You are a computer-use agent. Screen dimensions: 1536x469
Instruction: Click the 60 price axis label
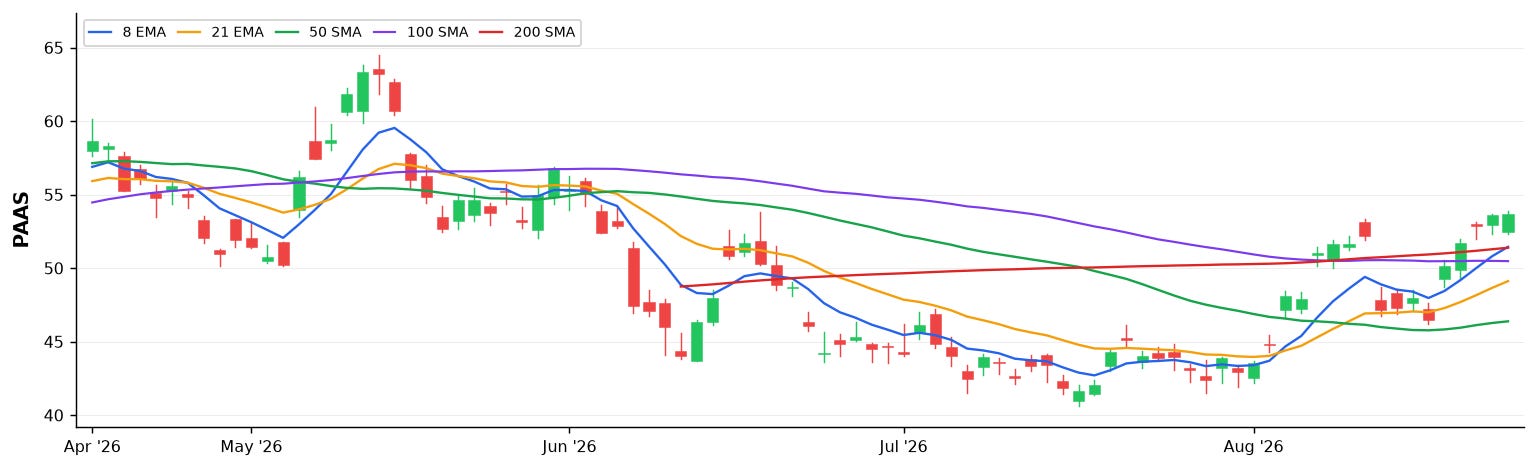(53, 122)
